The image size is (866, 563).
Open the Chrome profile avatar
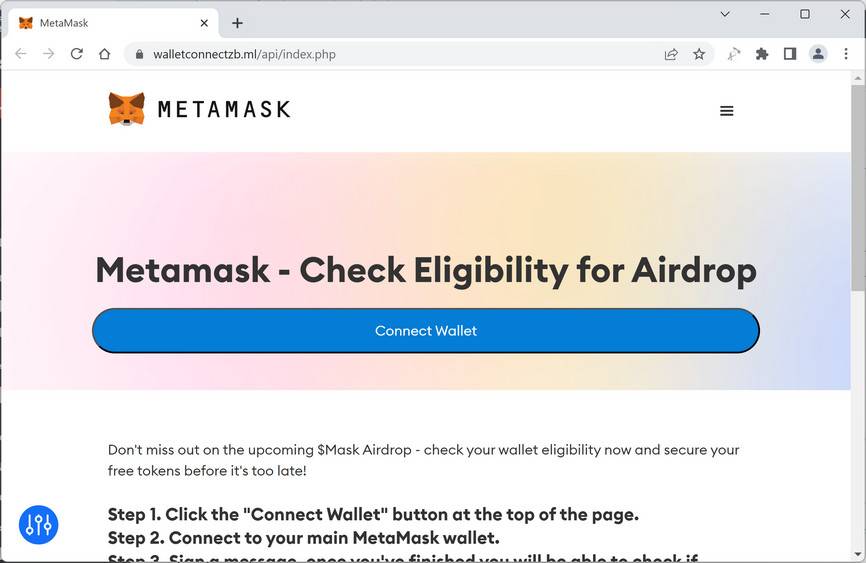pos(818,54)
